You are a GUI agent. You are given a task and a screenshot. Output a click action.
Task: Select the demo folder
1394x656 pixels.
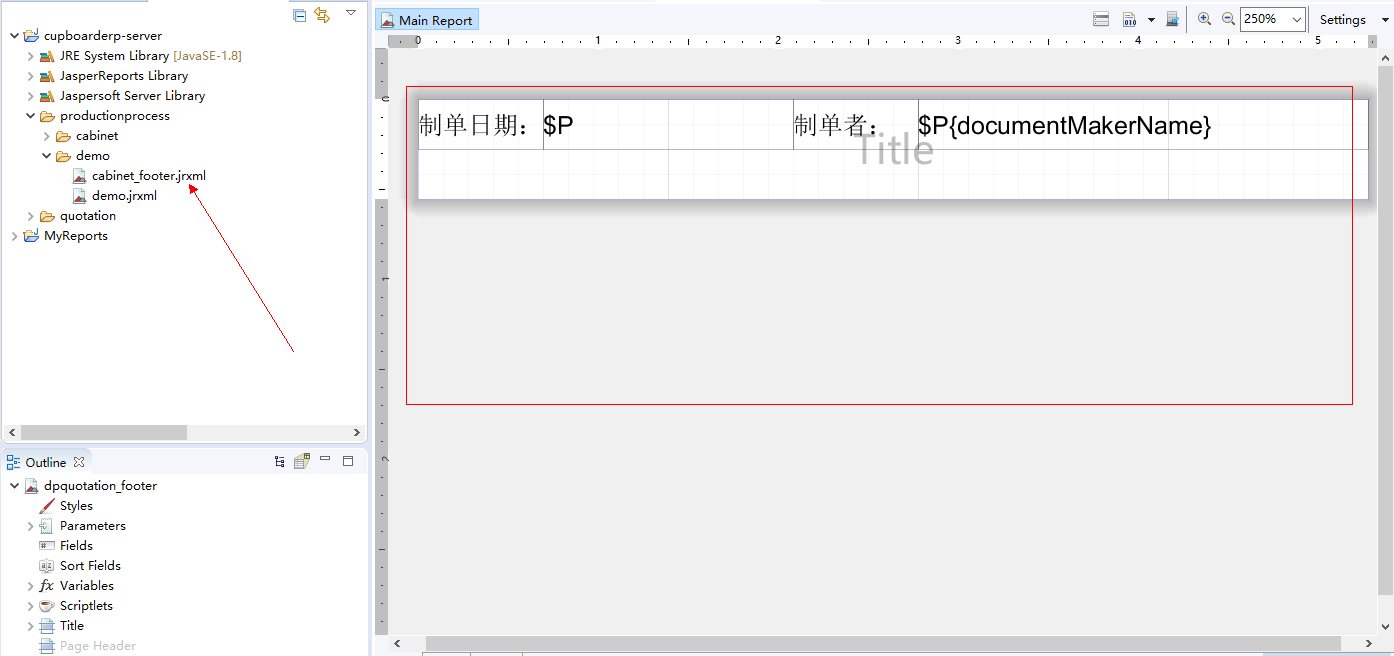pyautogui.click(x=93, y=156)
